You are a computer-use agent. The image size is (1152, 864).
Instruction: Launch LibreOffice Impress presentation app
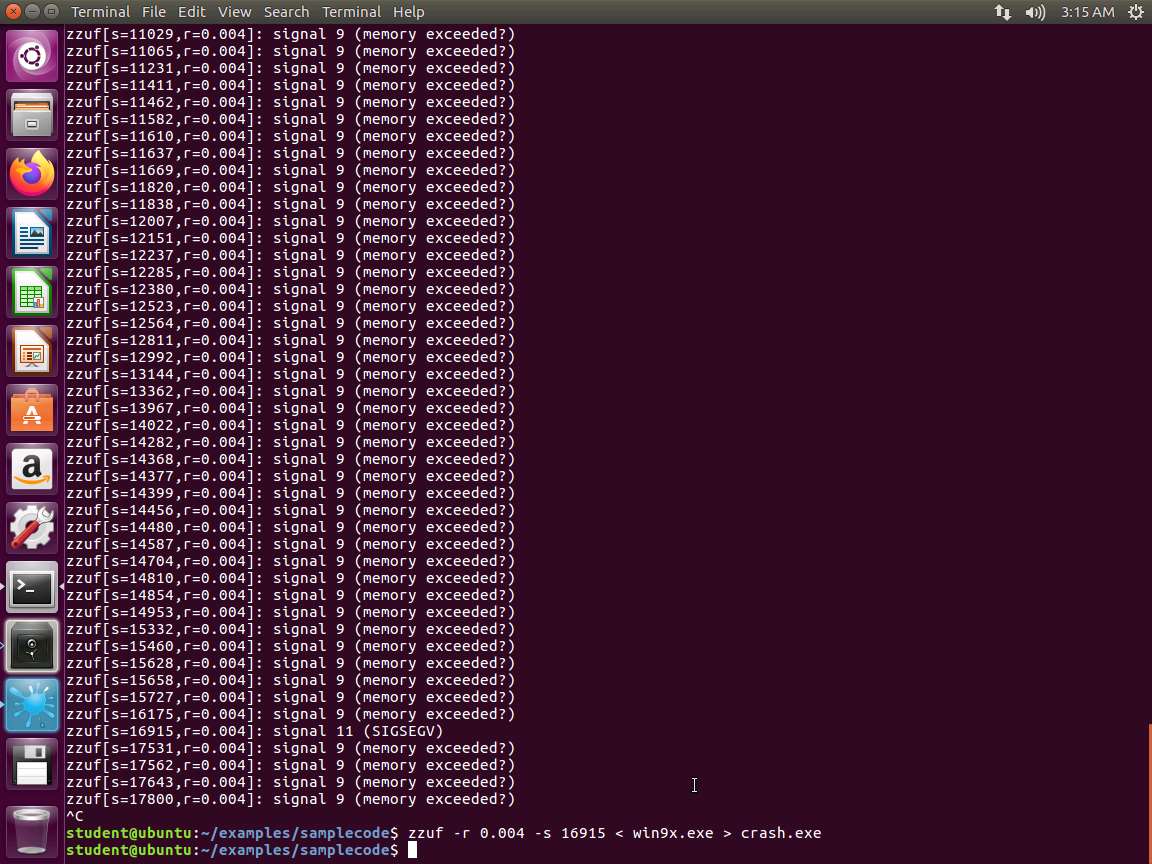(32, 352)
